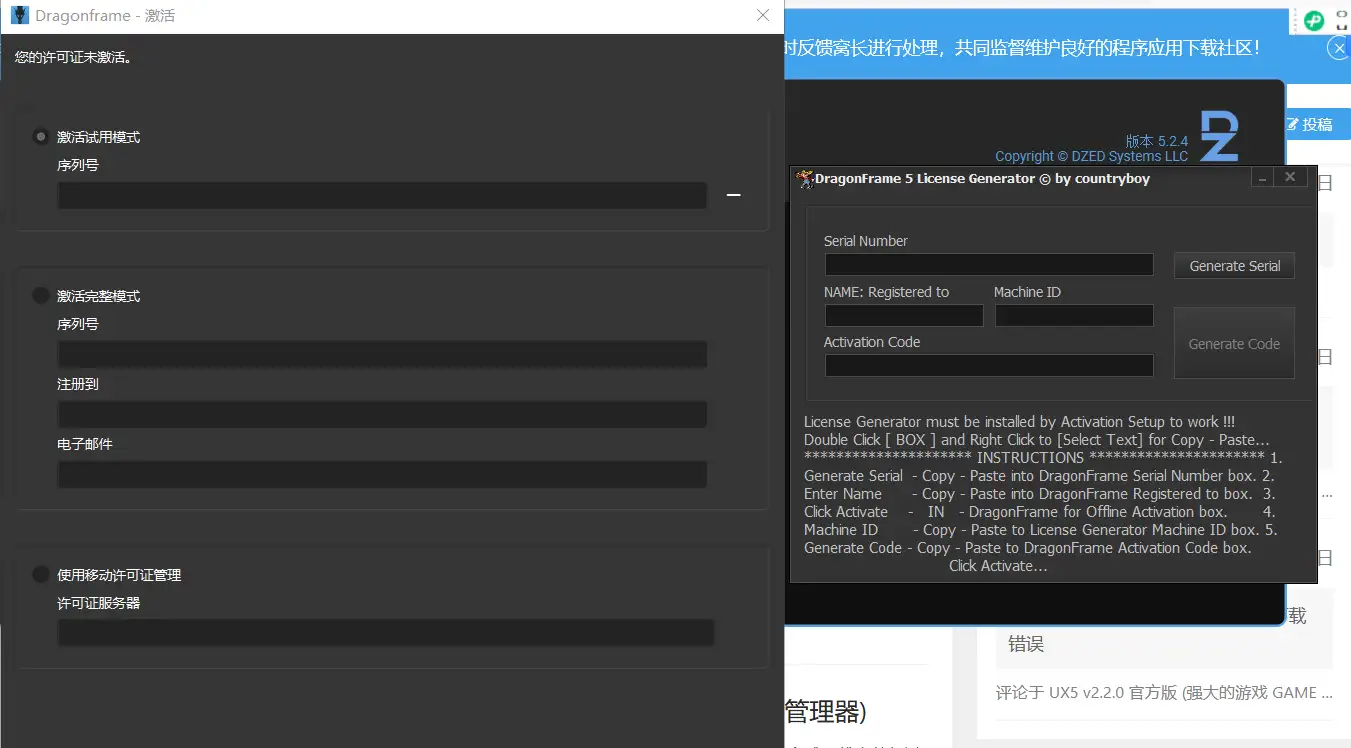Click the 许可证服务器 input field
The width and height of the screenshot is (1351, 748).
click(385, 633)
